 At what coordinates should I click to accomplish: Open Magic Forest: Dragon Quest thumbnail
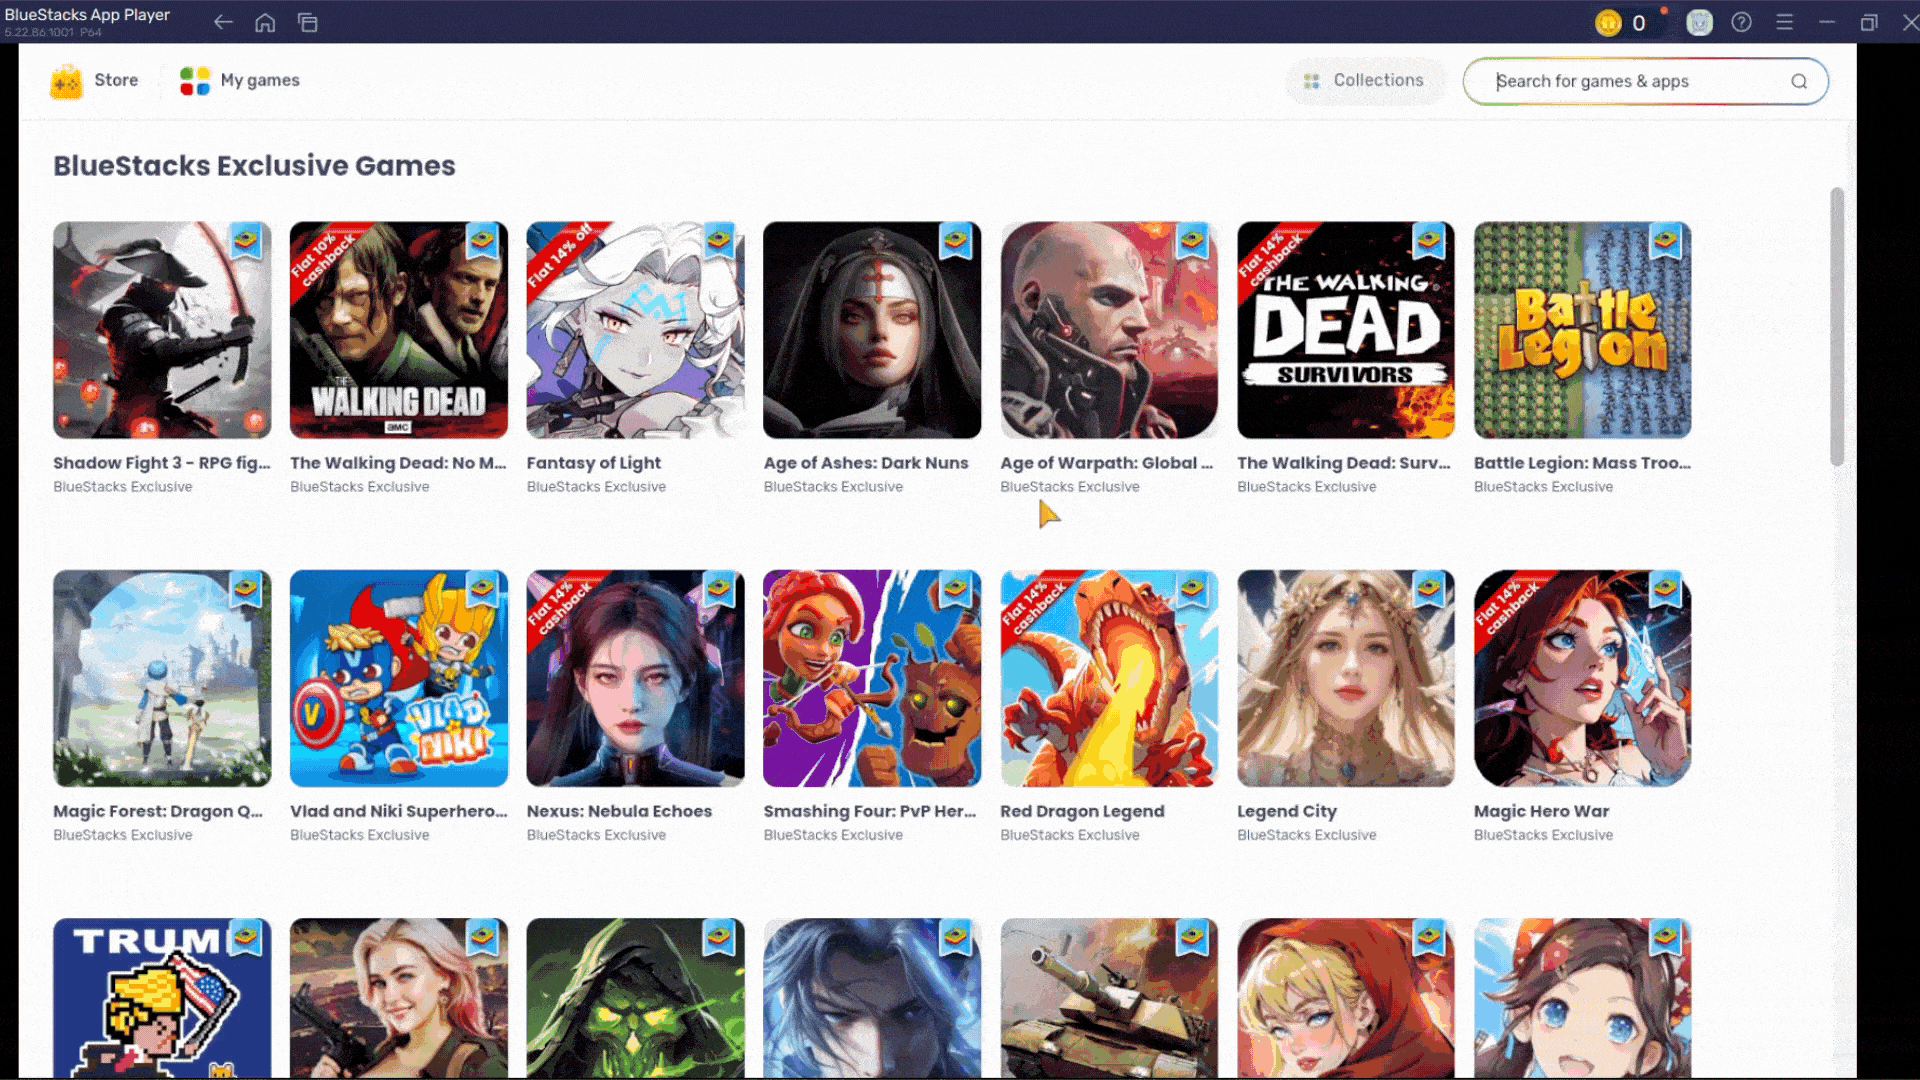coord(162,678)
